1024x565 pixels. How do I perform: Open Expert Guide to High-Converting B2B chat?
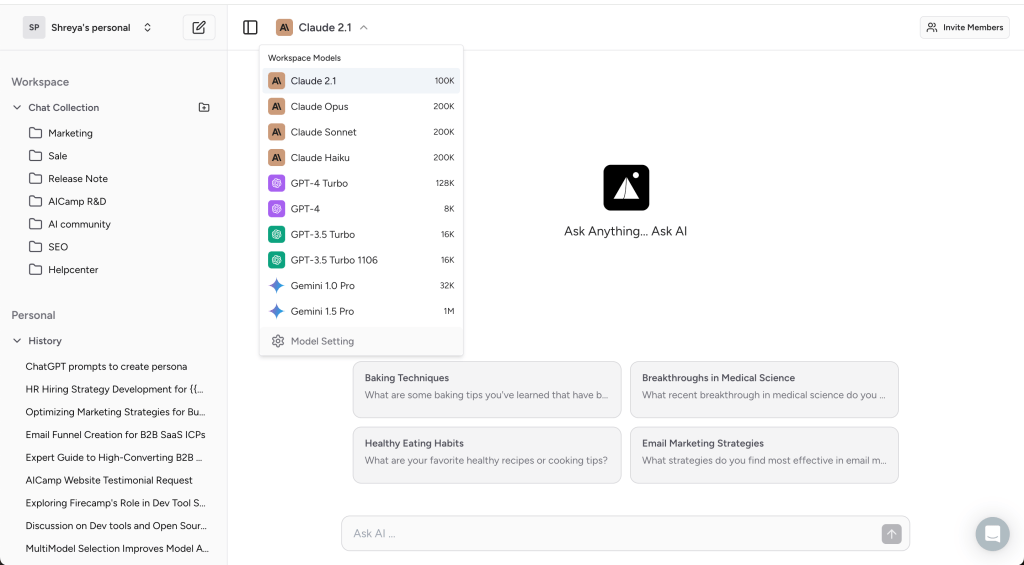point(114,457)
